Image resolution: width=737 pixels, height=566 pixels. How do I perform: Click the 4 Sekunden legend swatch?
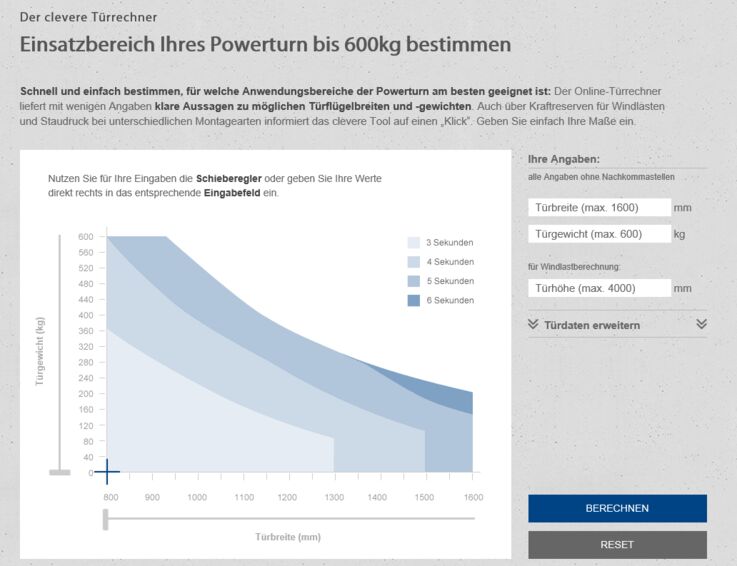click(x=414, y=262)
